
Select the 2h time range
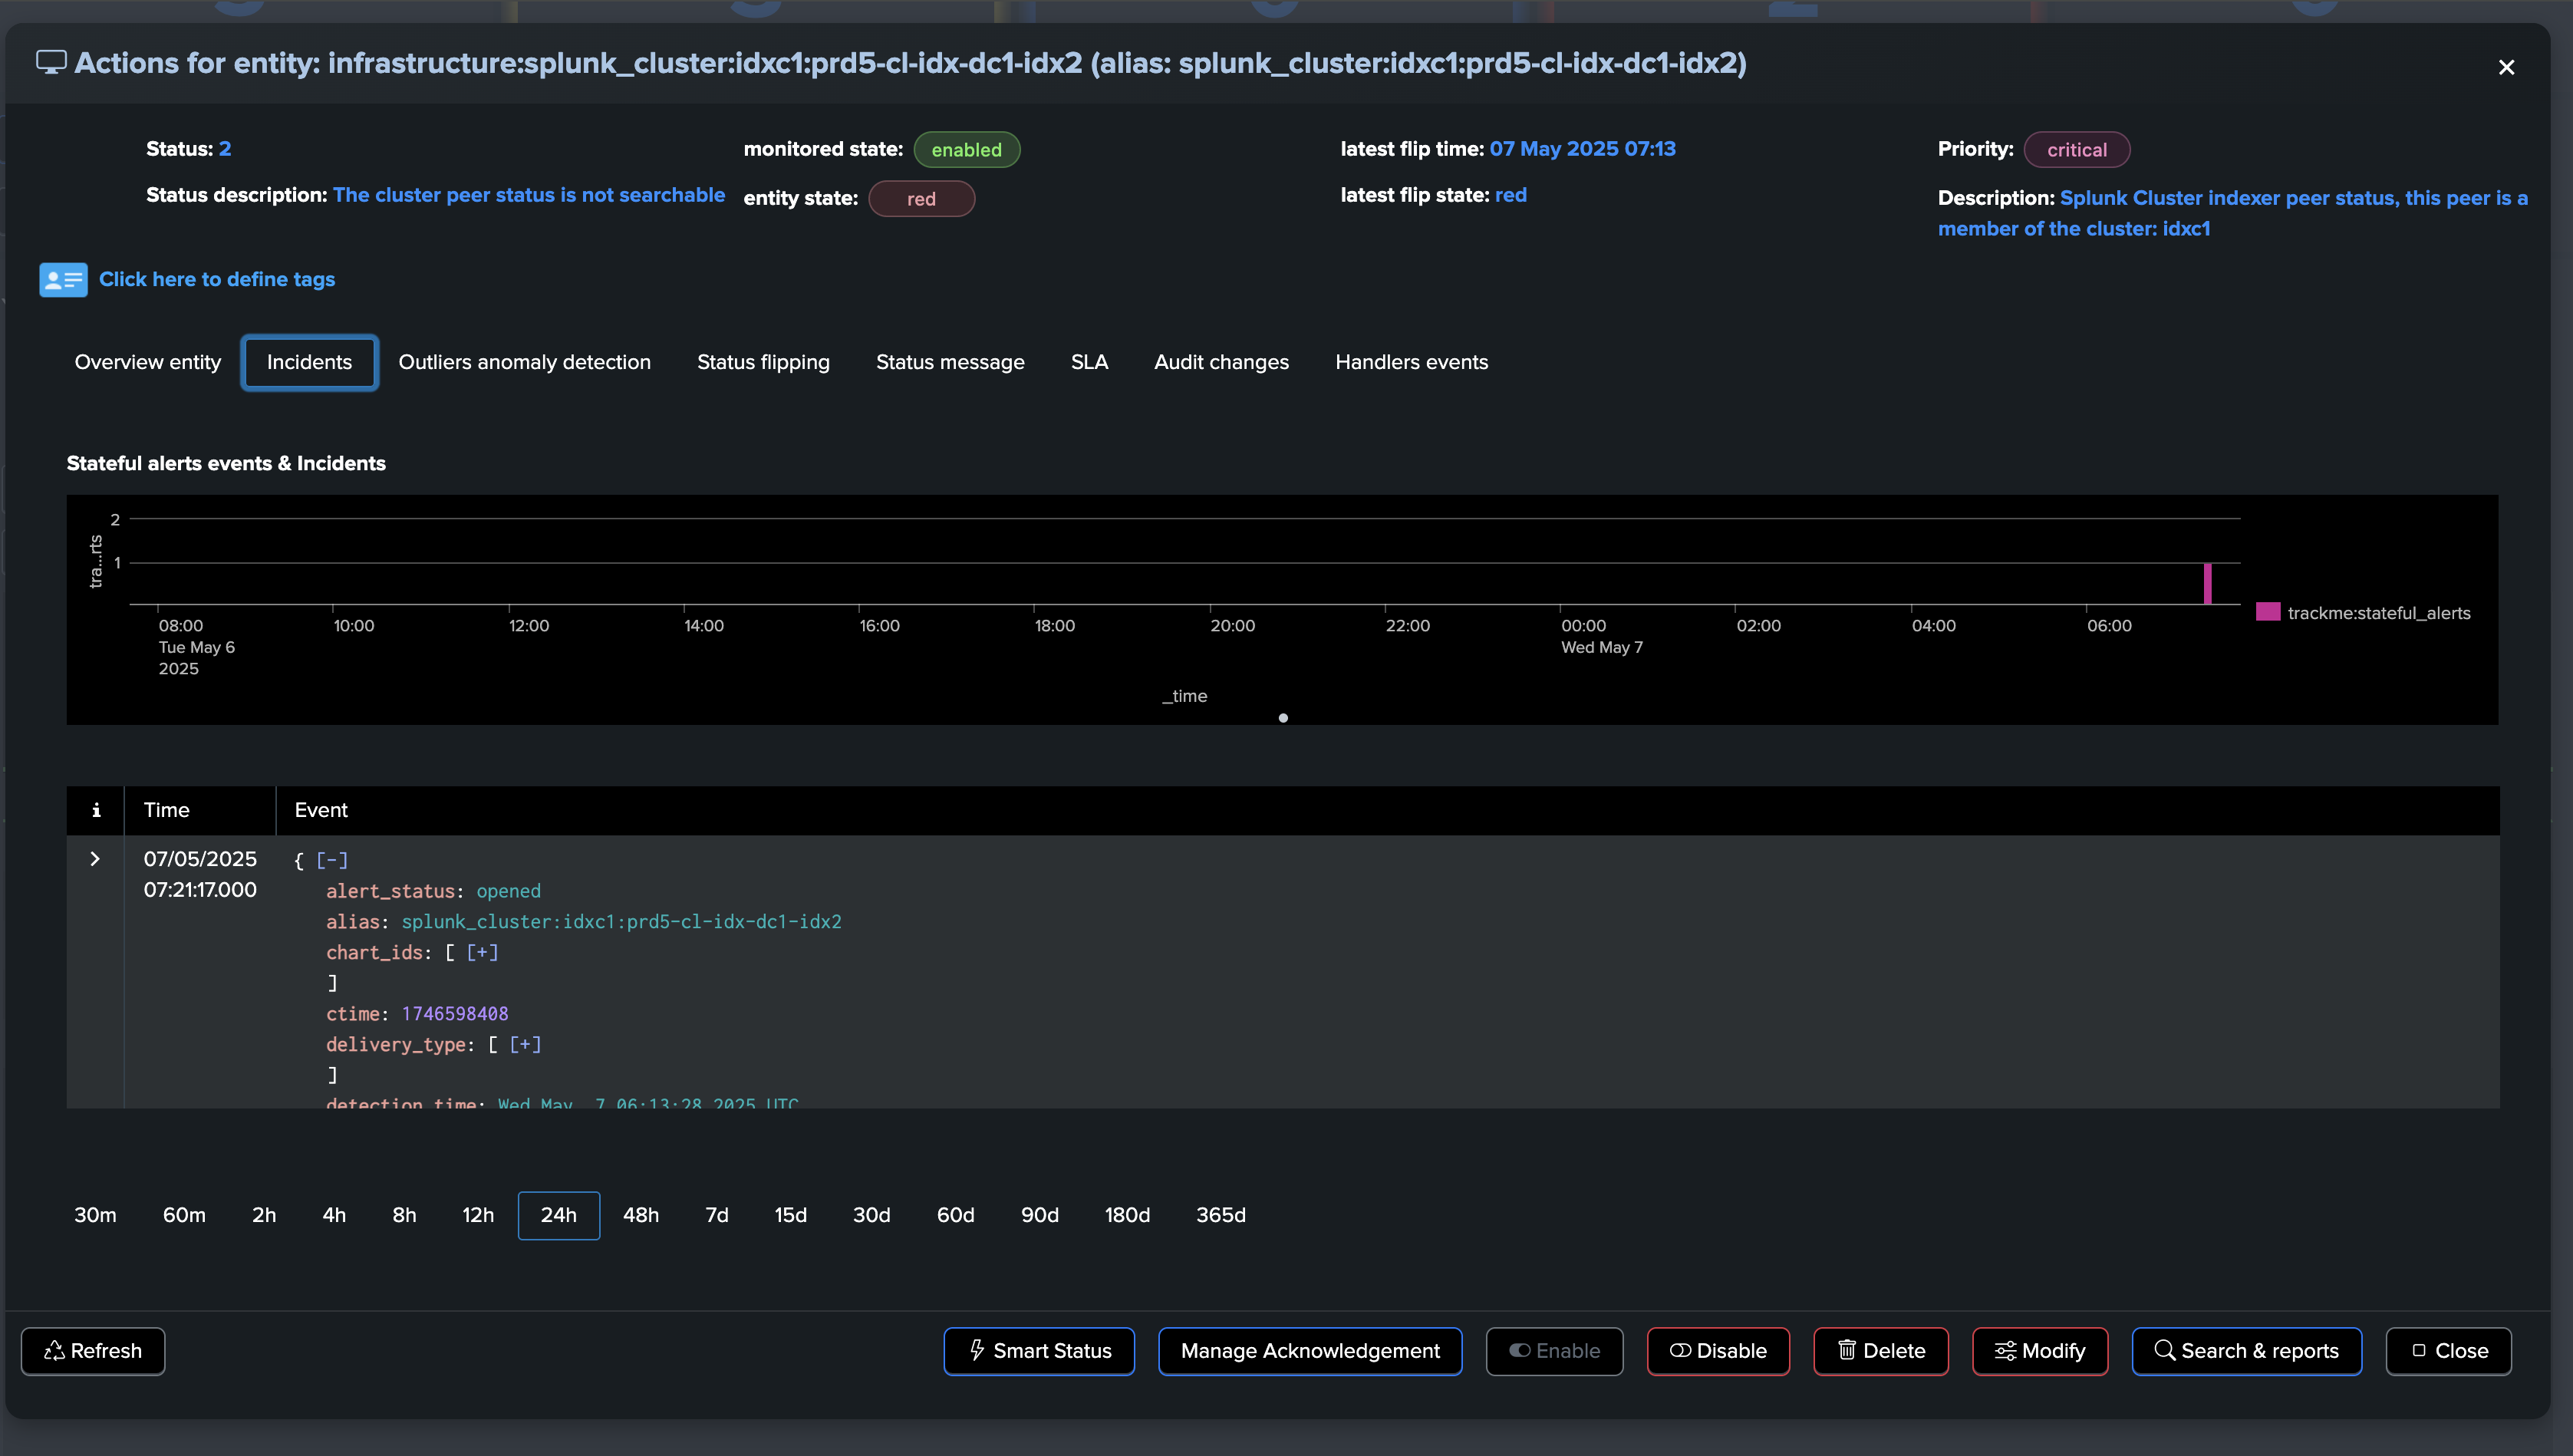[264, 1215]
